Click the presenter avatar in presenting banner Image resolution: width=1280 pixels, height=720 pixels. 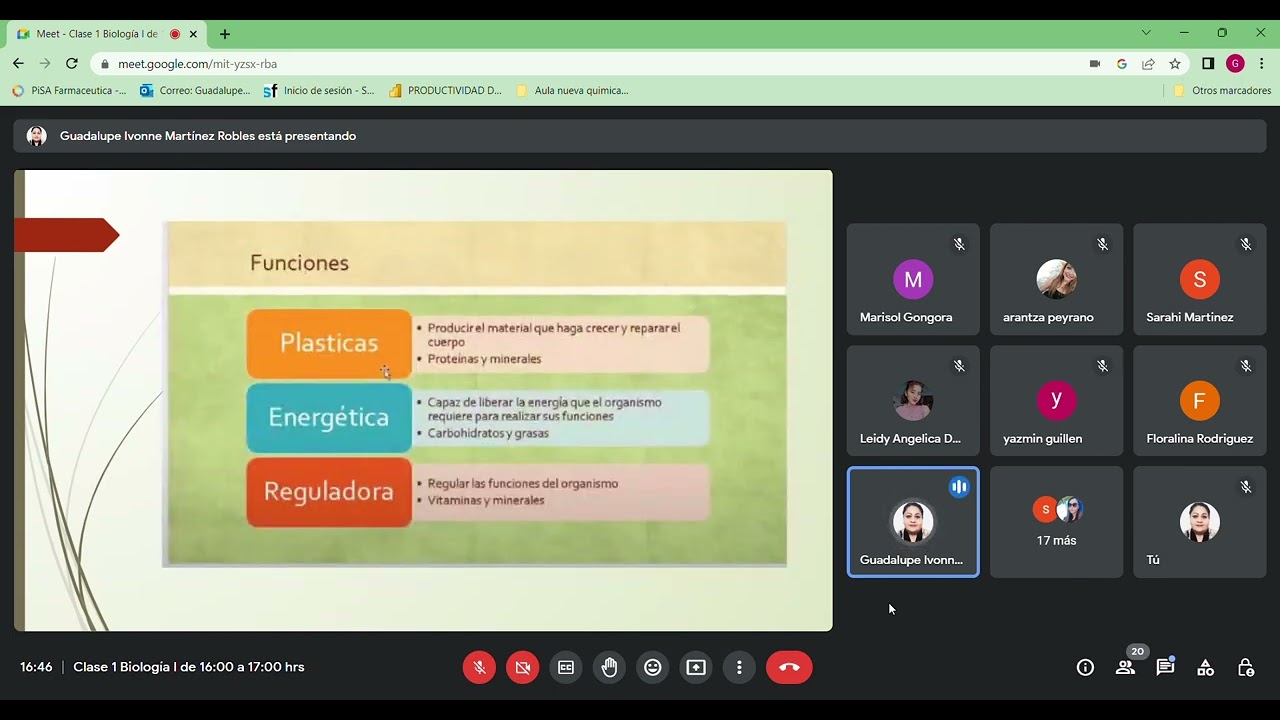(37, 136)
